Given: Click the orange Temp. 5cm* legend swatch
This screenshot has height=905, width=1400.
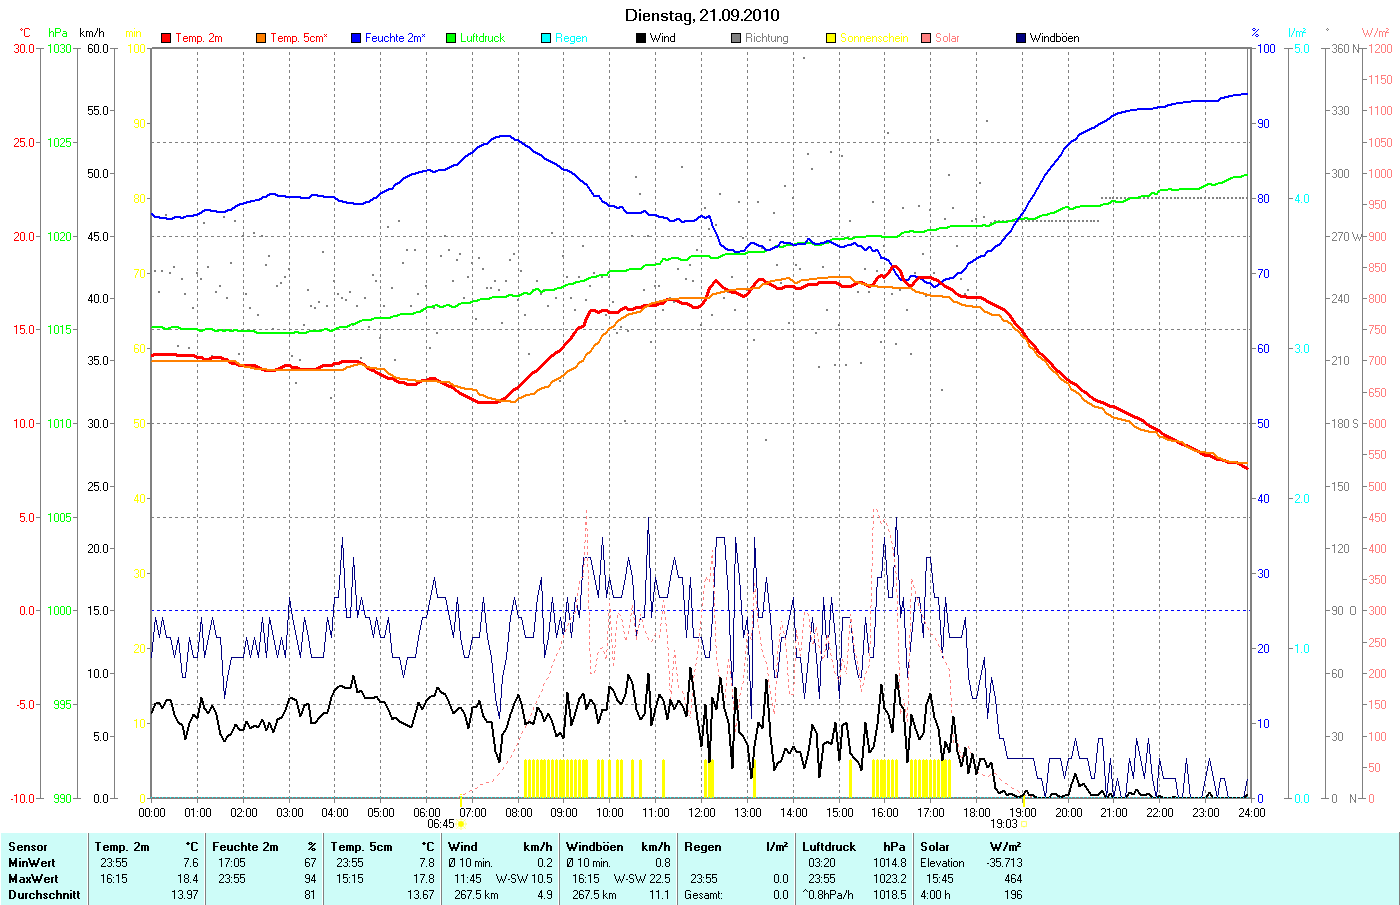Looking at the screenshot, I should click(261, 38).
